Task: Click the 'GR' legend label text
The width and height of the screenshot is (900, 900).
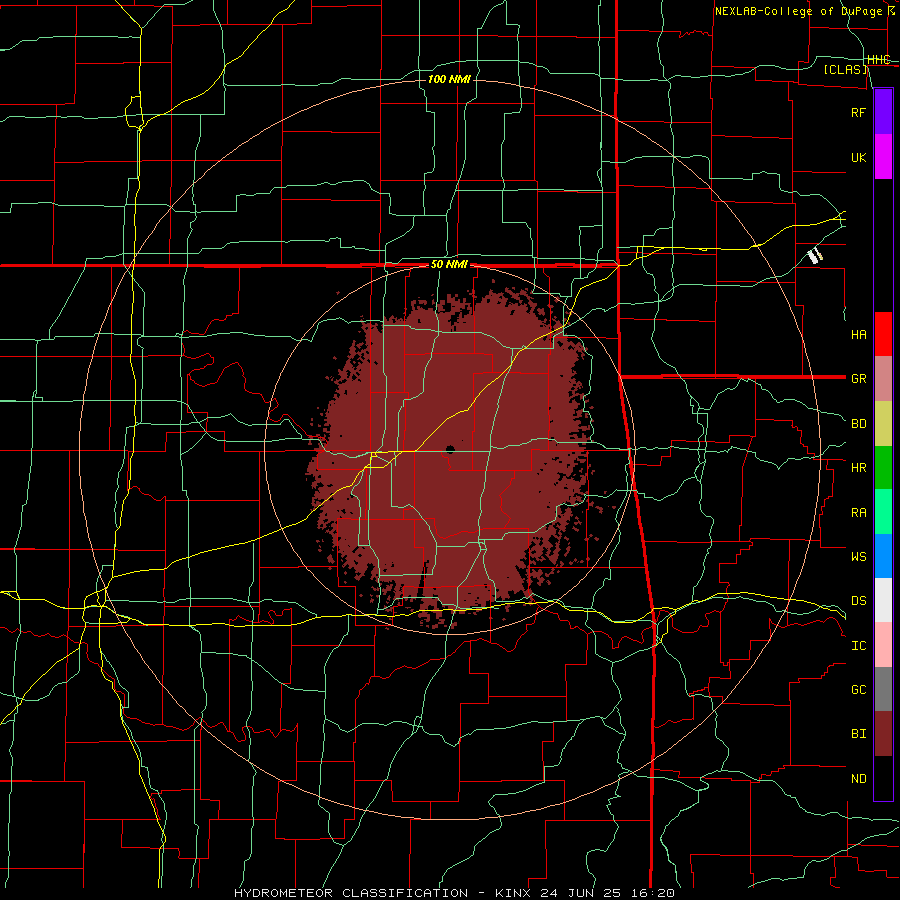Action: [x=858, y=379]
